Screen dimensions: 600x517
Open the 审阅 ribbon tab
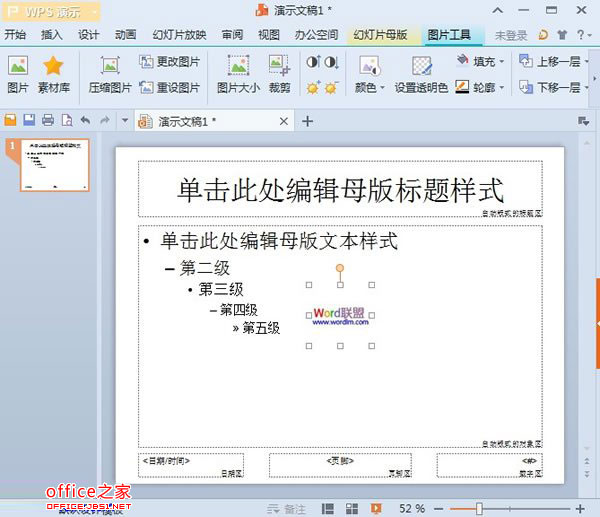[x=232, y=35]
